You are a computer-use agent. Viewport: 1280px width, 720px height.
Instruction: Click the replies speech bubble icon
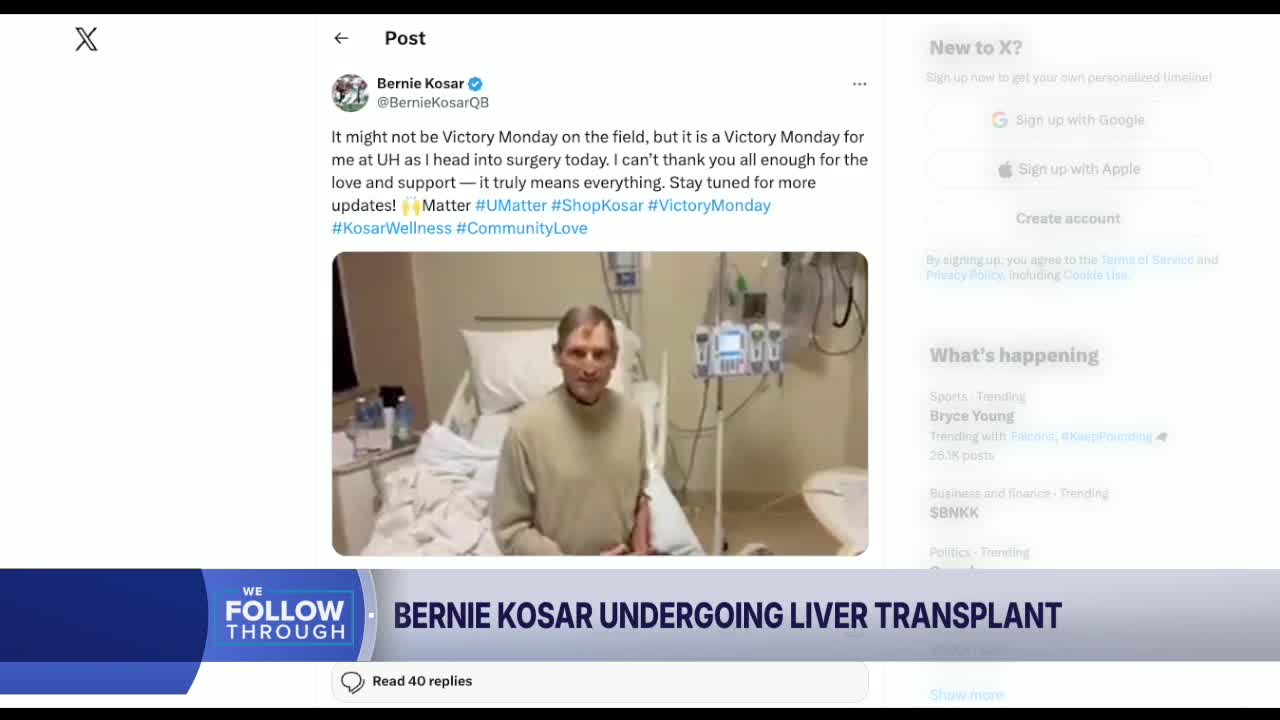(x=352, y=682)
